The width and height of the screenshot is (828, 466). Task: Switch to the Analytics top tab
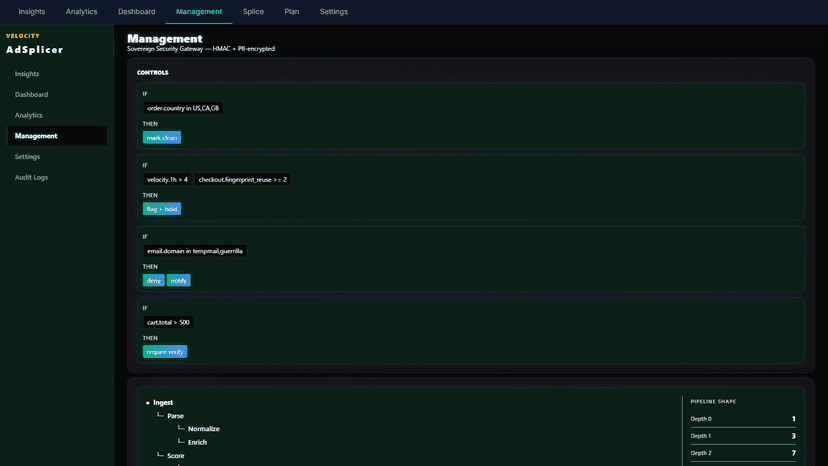click(81, 12)
